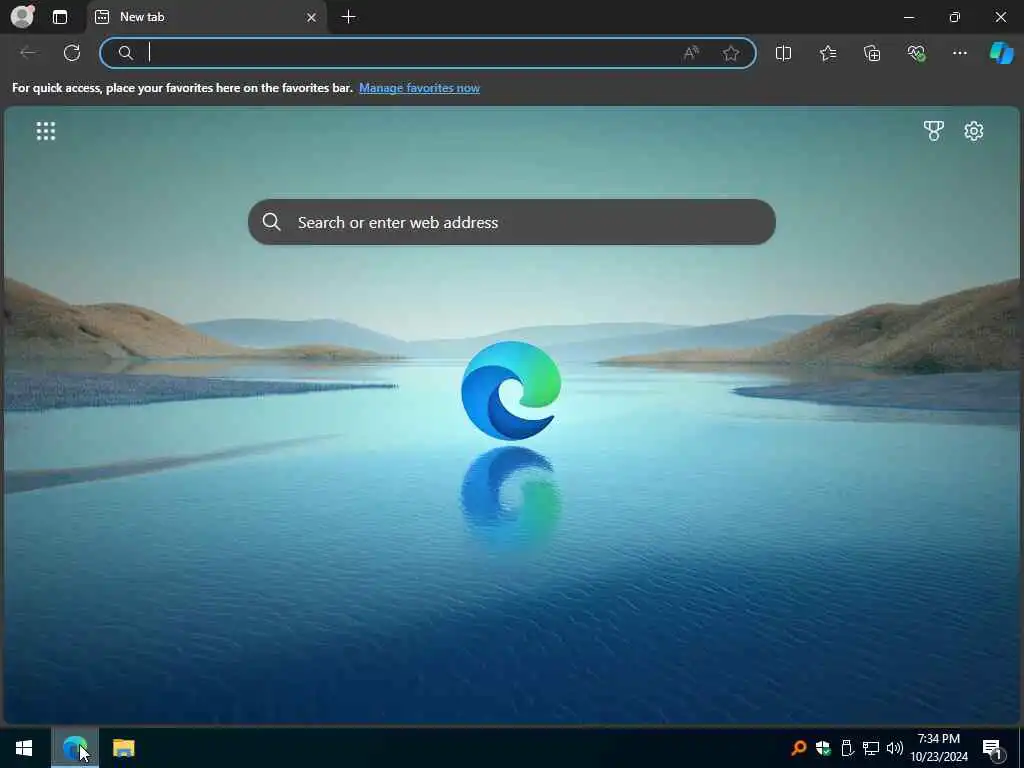This screenshot has width=1024, height=768.
Task: Open the volume speaker tray icon
Action: point(895,748)
